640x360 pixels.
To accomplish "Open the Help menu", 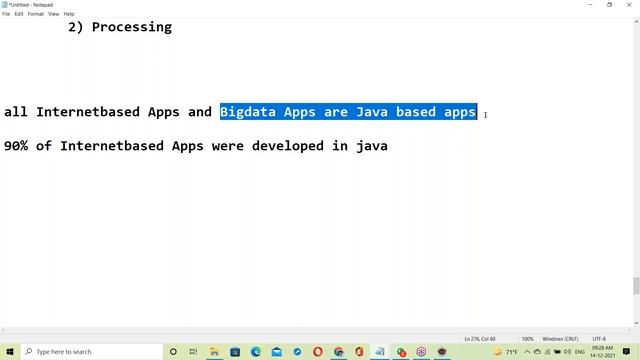I will click(69, 14).
